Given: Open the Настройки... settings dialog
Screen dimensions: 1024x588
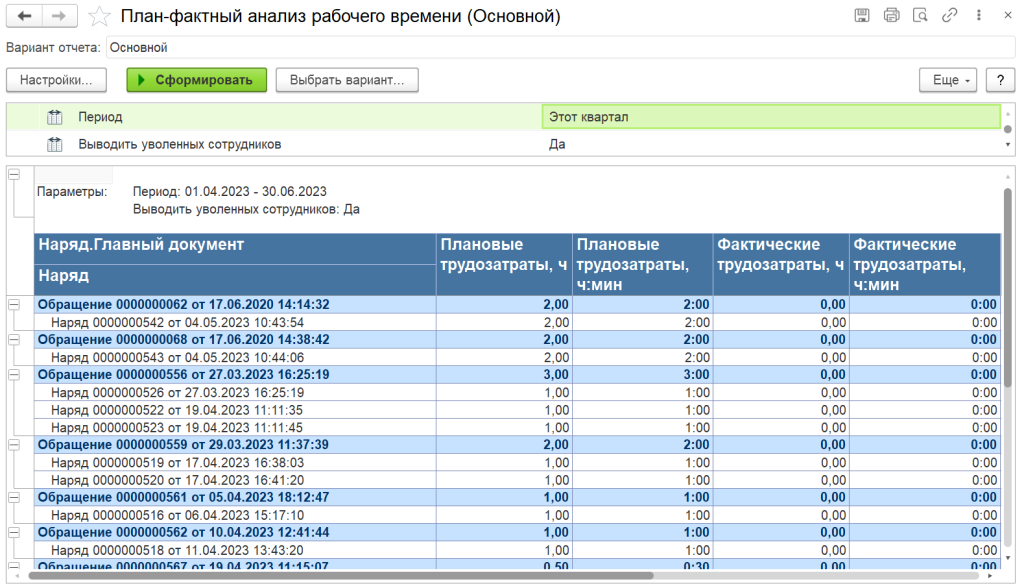Looking at the screenshot, I should 56,80.
